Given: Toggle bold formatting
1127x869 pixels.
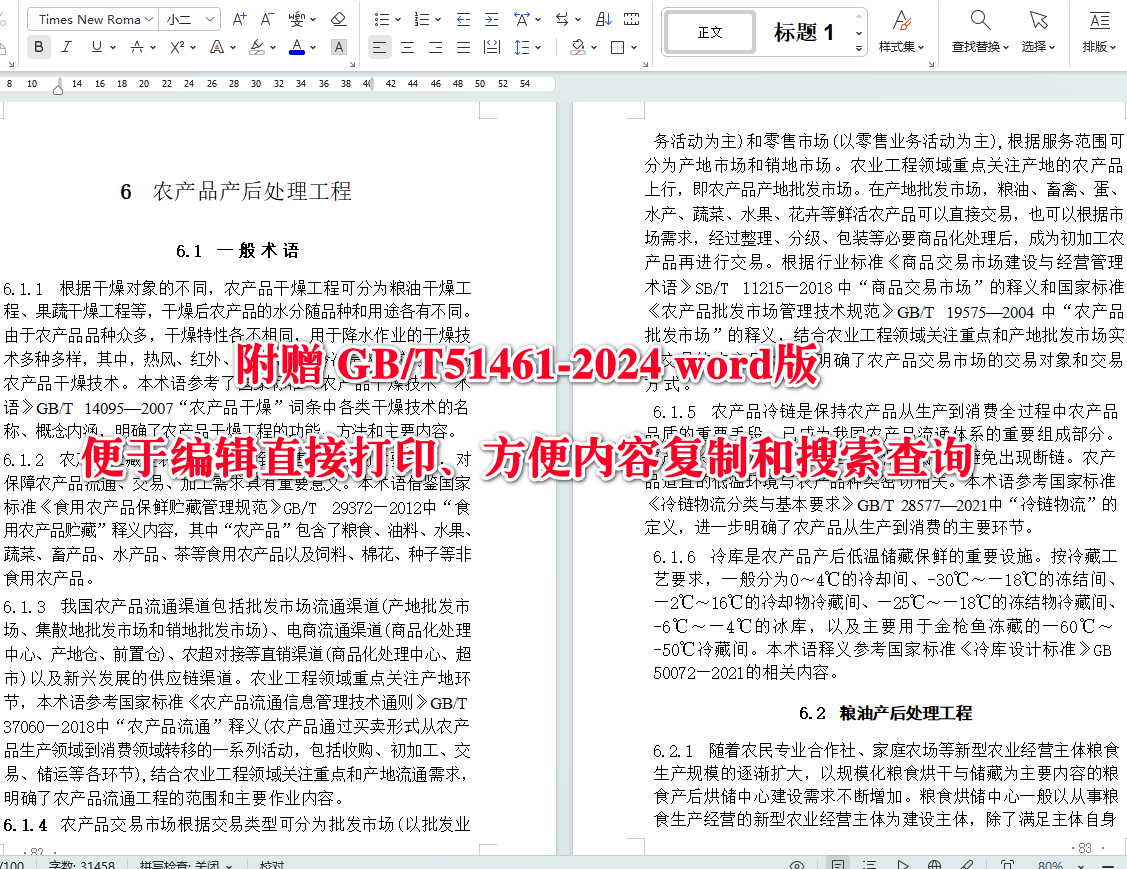Looking at the screenshot, I should point(38,46).
